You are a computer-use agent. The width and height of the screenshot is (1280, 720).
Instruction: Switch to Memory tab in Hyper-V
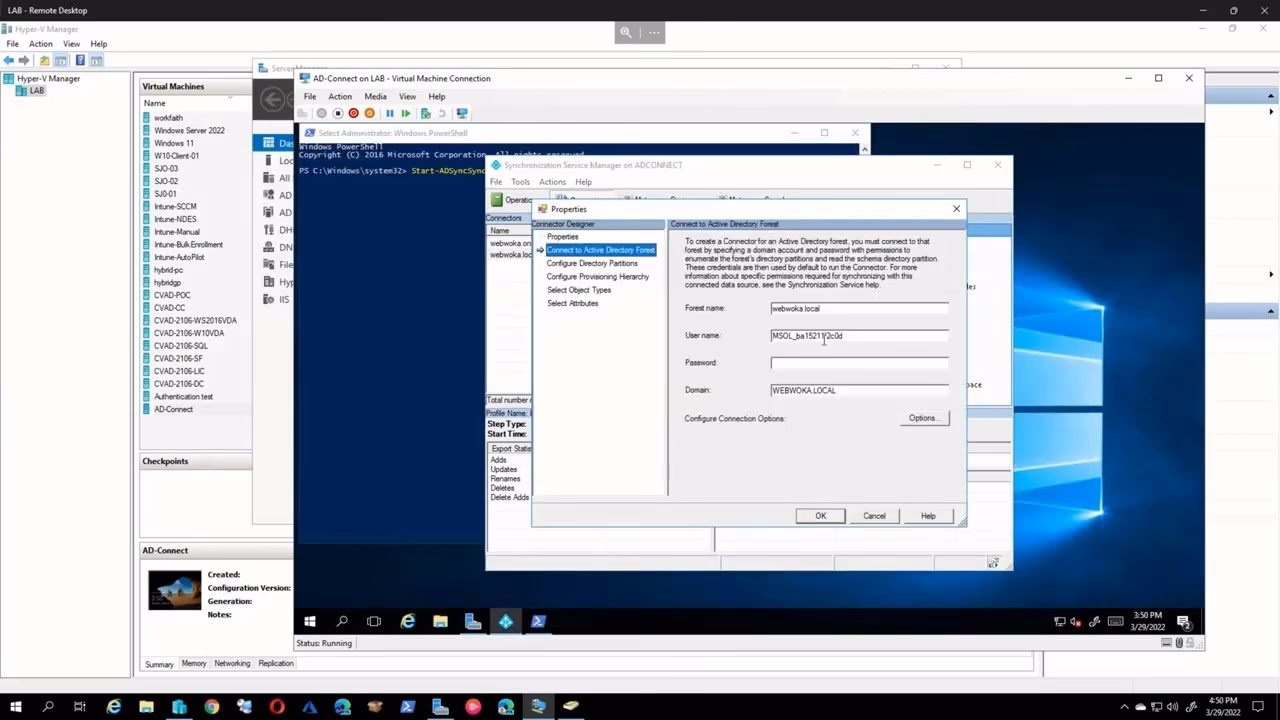click(x=194, y=664)
